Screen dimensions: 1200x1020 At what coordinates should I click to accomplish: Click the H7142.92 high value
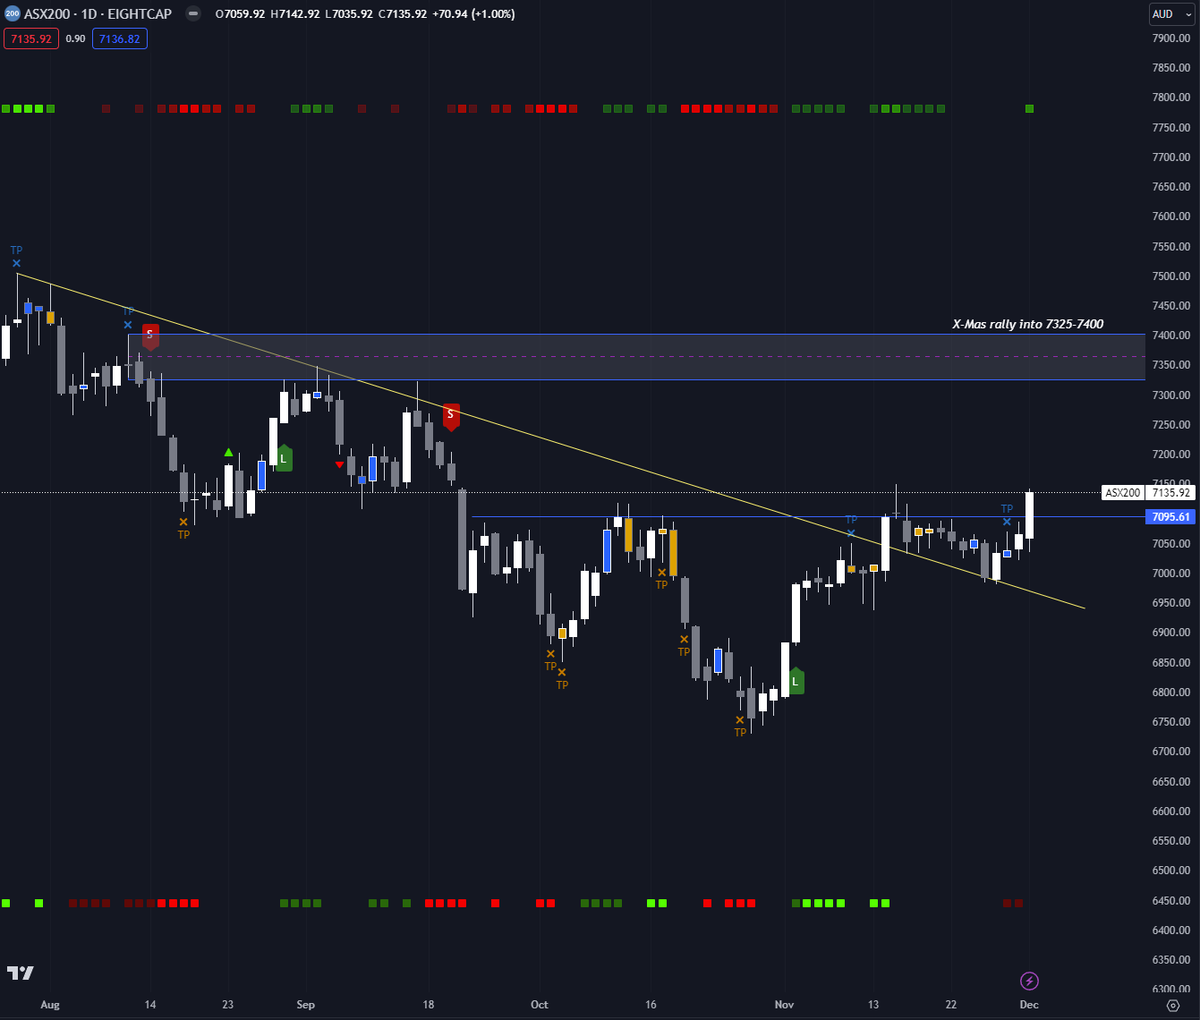[294, 14]
